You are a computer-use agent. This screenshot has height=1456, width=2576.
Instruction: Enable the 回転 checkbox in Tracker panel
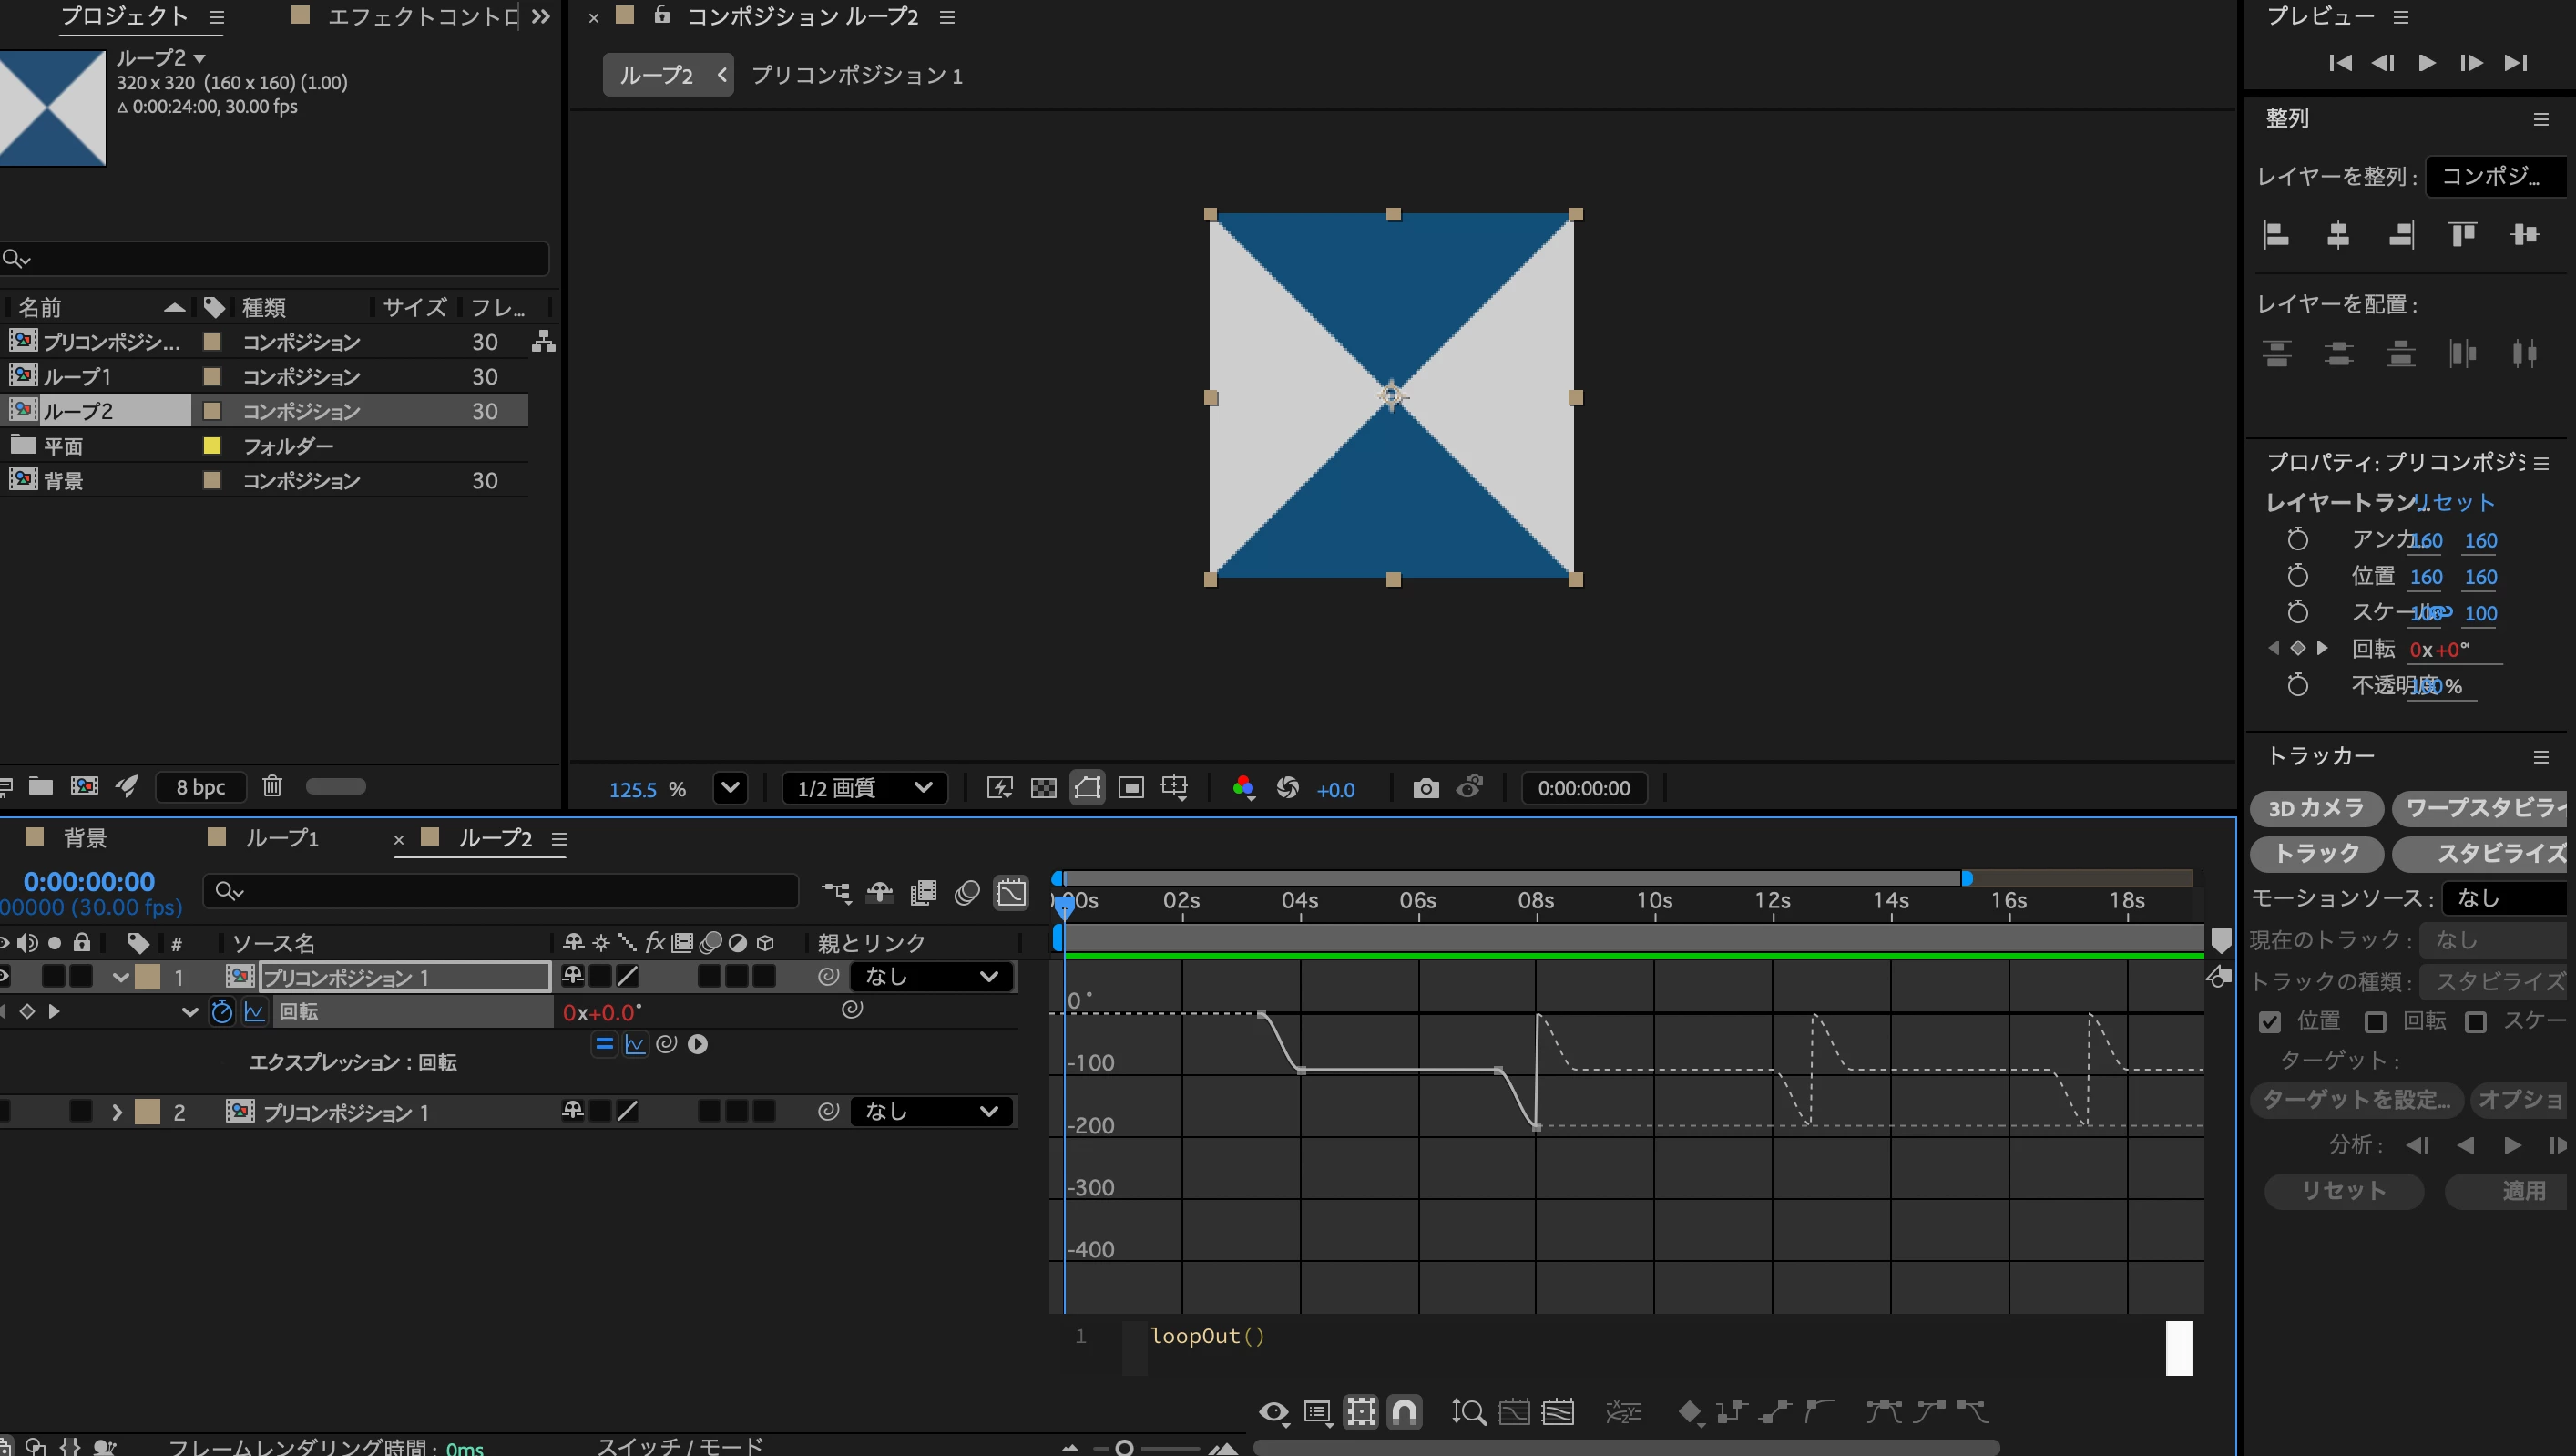[x=2375, y=1021]
